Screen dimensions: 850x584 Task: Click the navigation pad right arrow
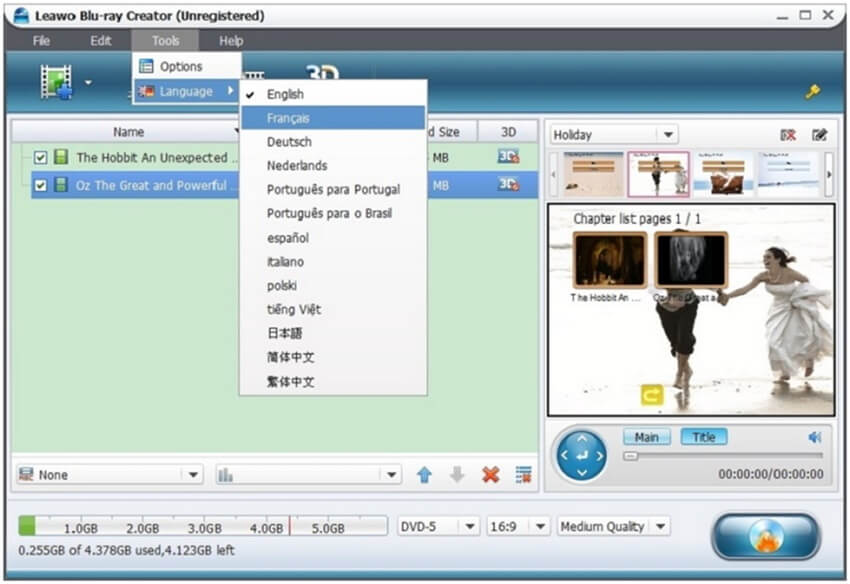pos(599,455)
